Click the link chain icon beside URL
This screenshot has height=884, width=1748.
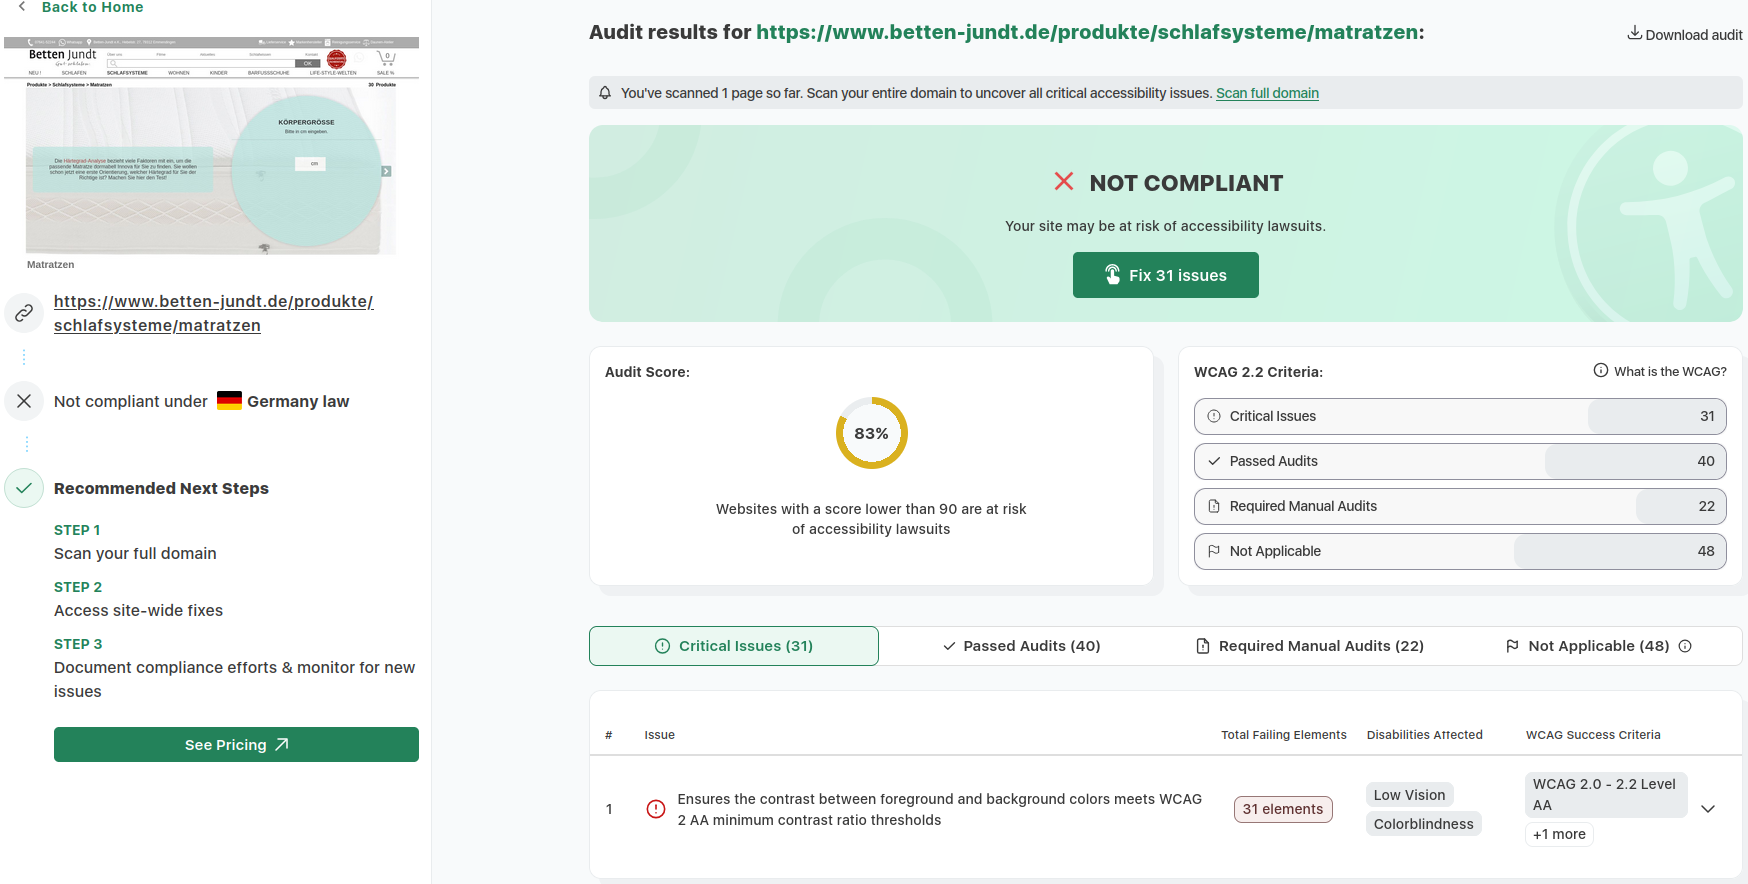coord(24,313)
